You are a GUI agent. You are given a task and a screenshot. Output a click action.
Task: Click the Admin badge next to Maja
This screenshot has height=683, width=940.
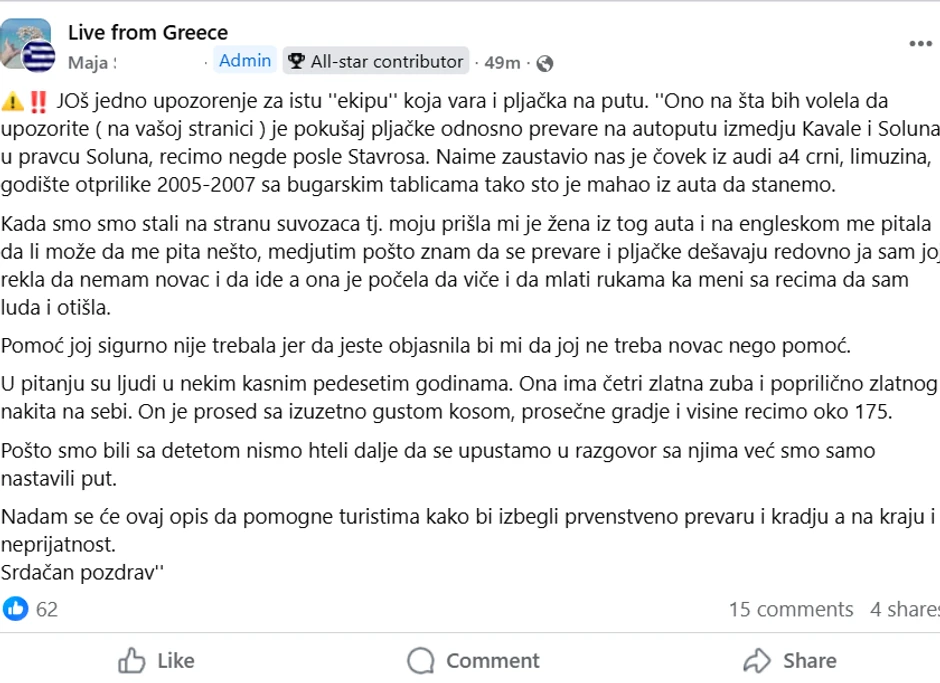pyautogui.click(x=243, y=61)
